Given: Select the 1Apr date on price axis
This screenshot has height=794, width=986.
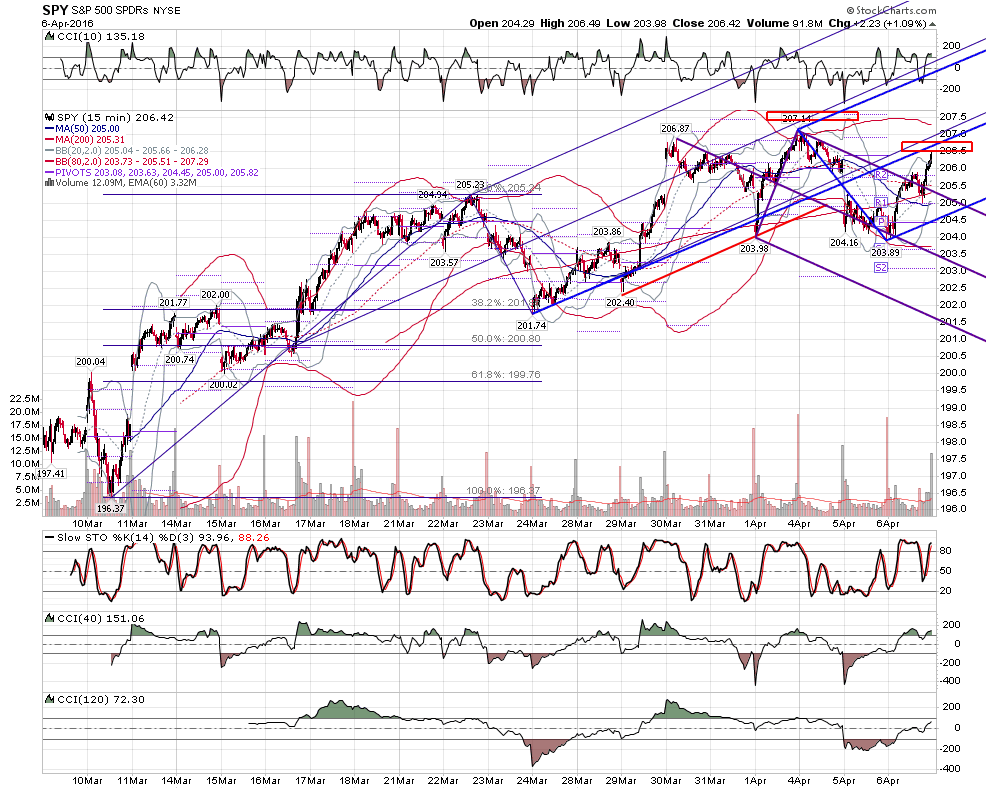Looking at the screenshot, I should [755, 523].
